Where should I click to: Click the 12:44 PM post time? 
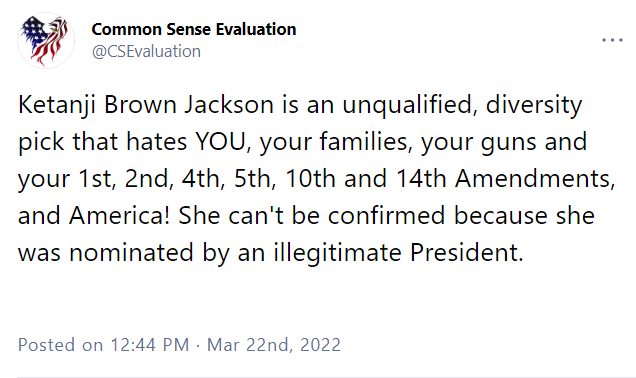point(149,345)
